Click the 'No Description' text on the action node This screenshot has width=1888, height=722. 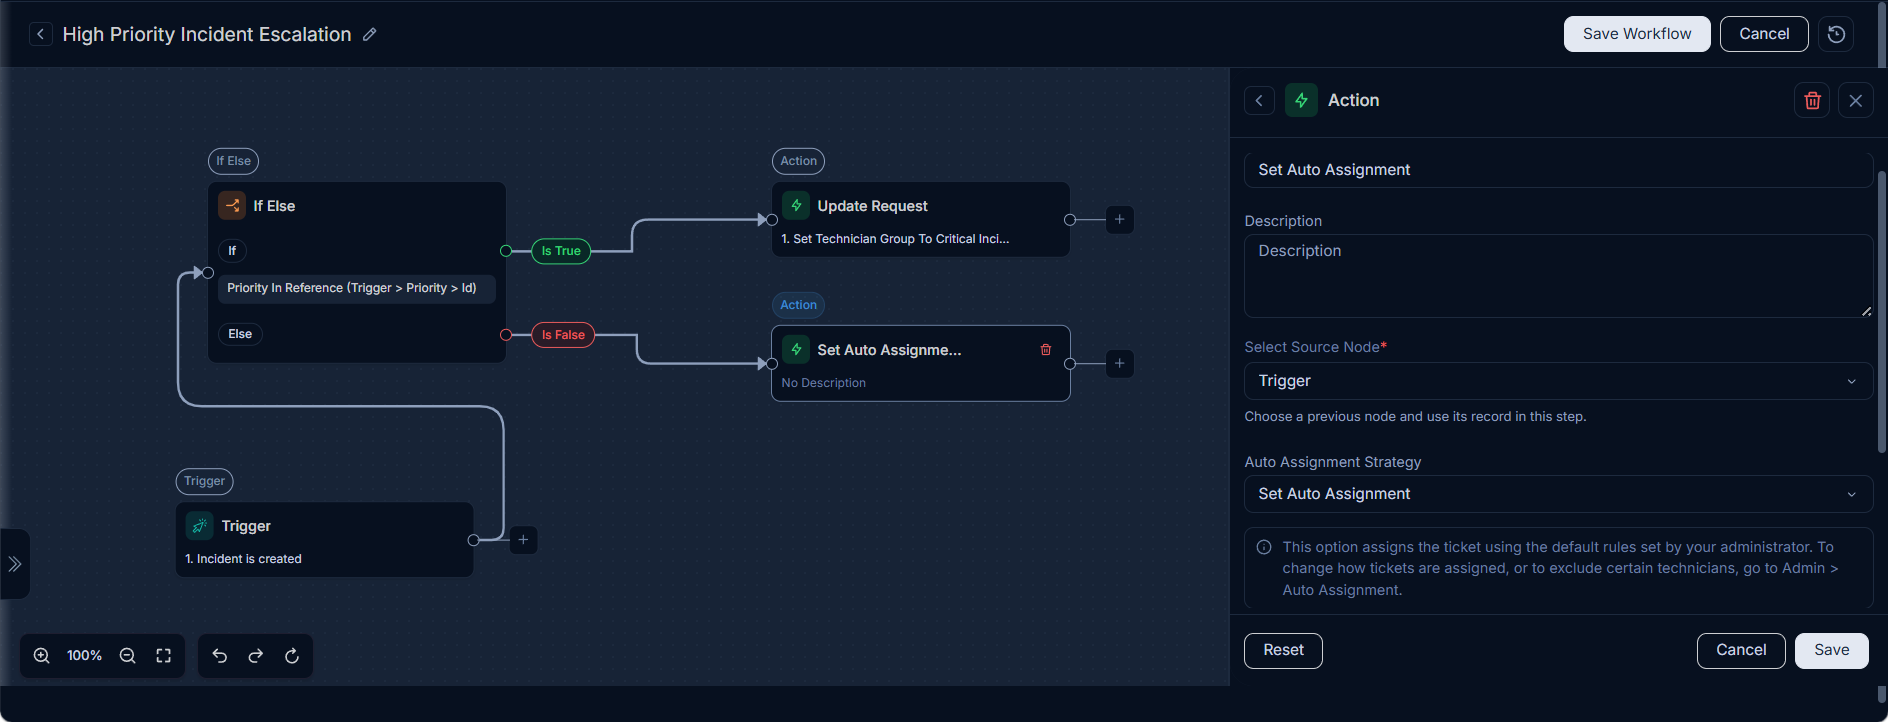tap(824, 383)
